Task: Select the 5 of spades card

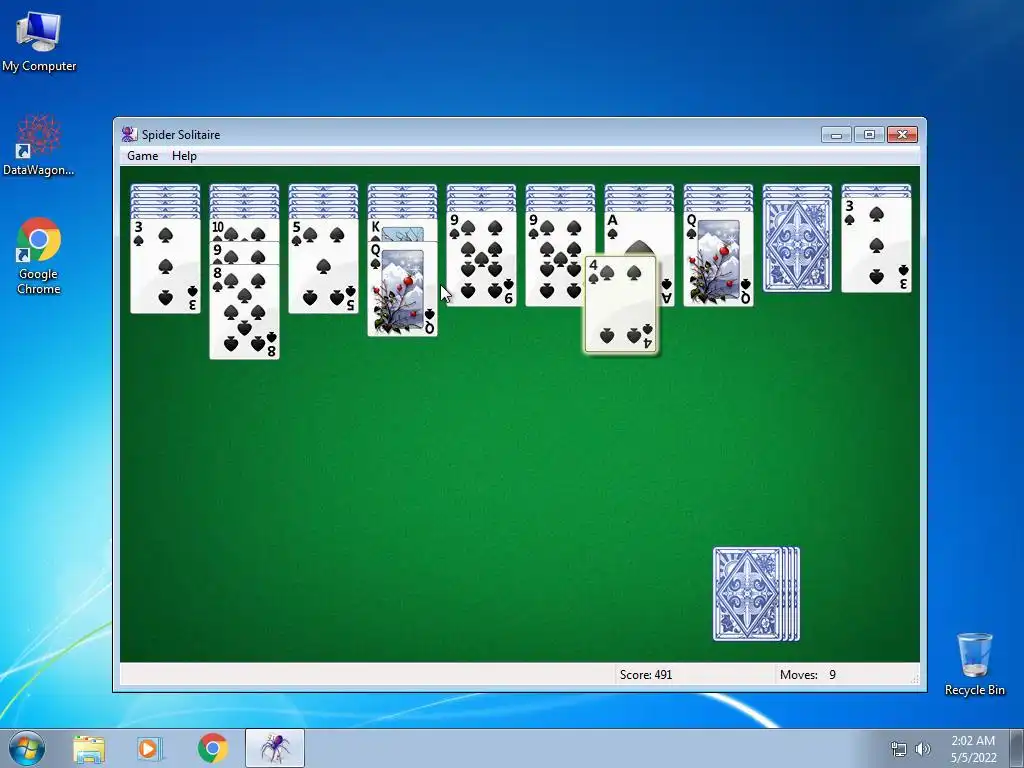Action: point(323,266)
